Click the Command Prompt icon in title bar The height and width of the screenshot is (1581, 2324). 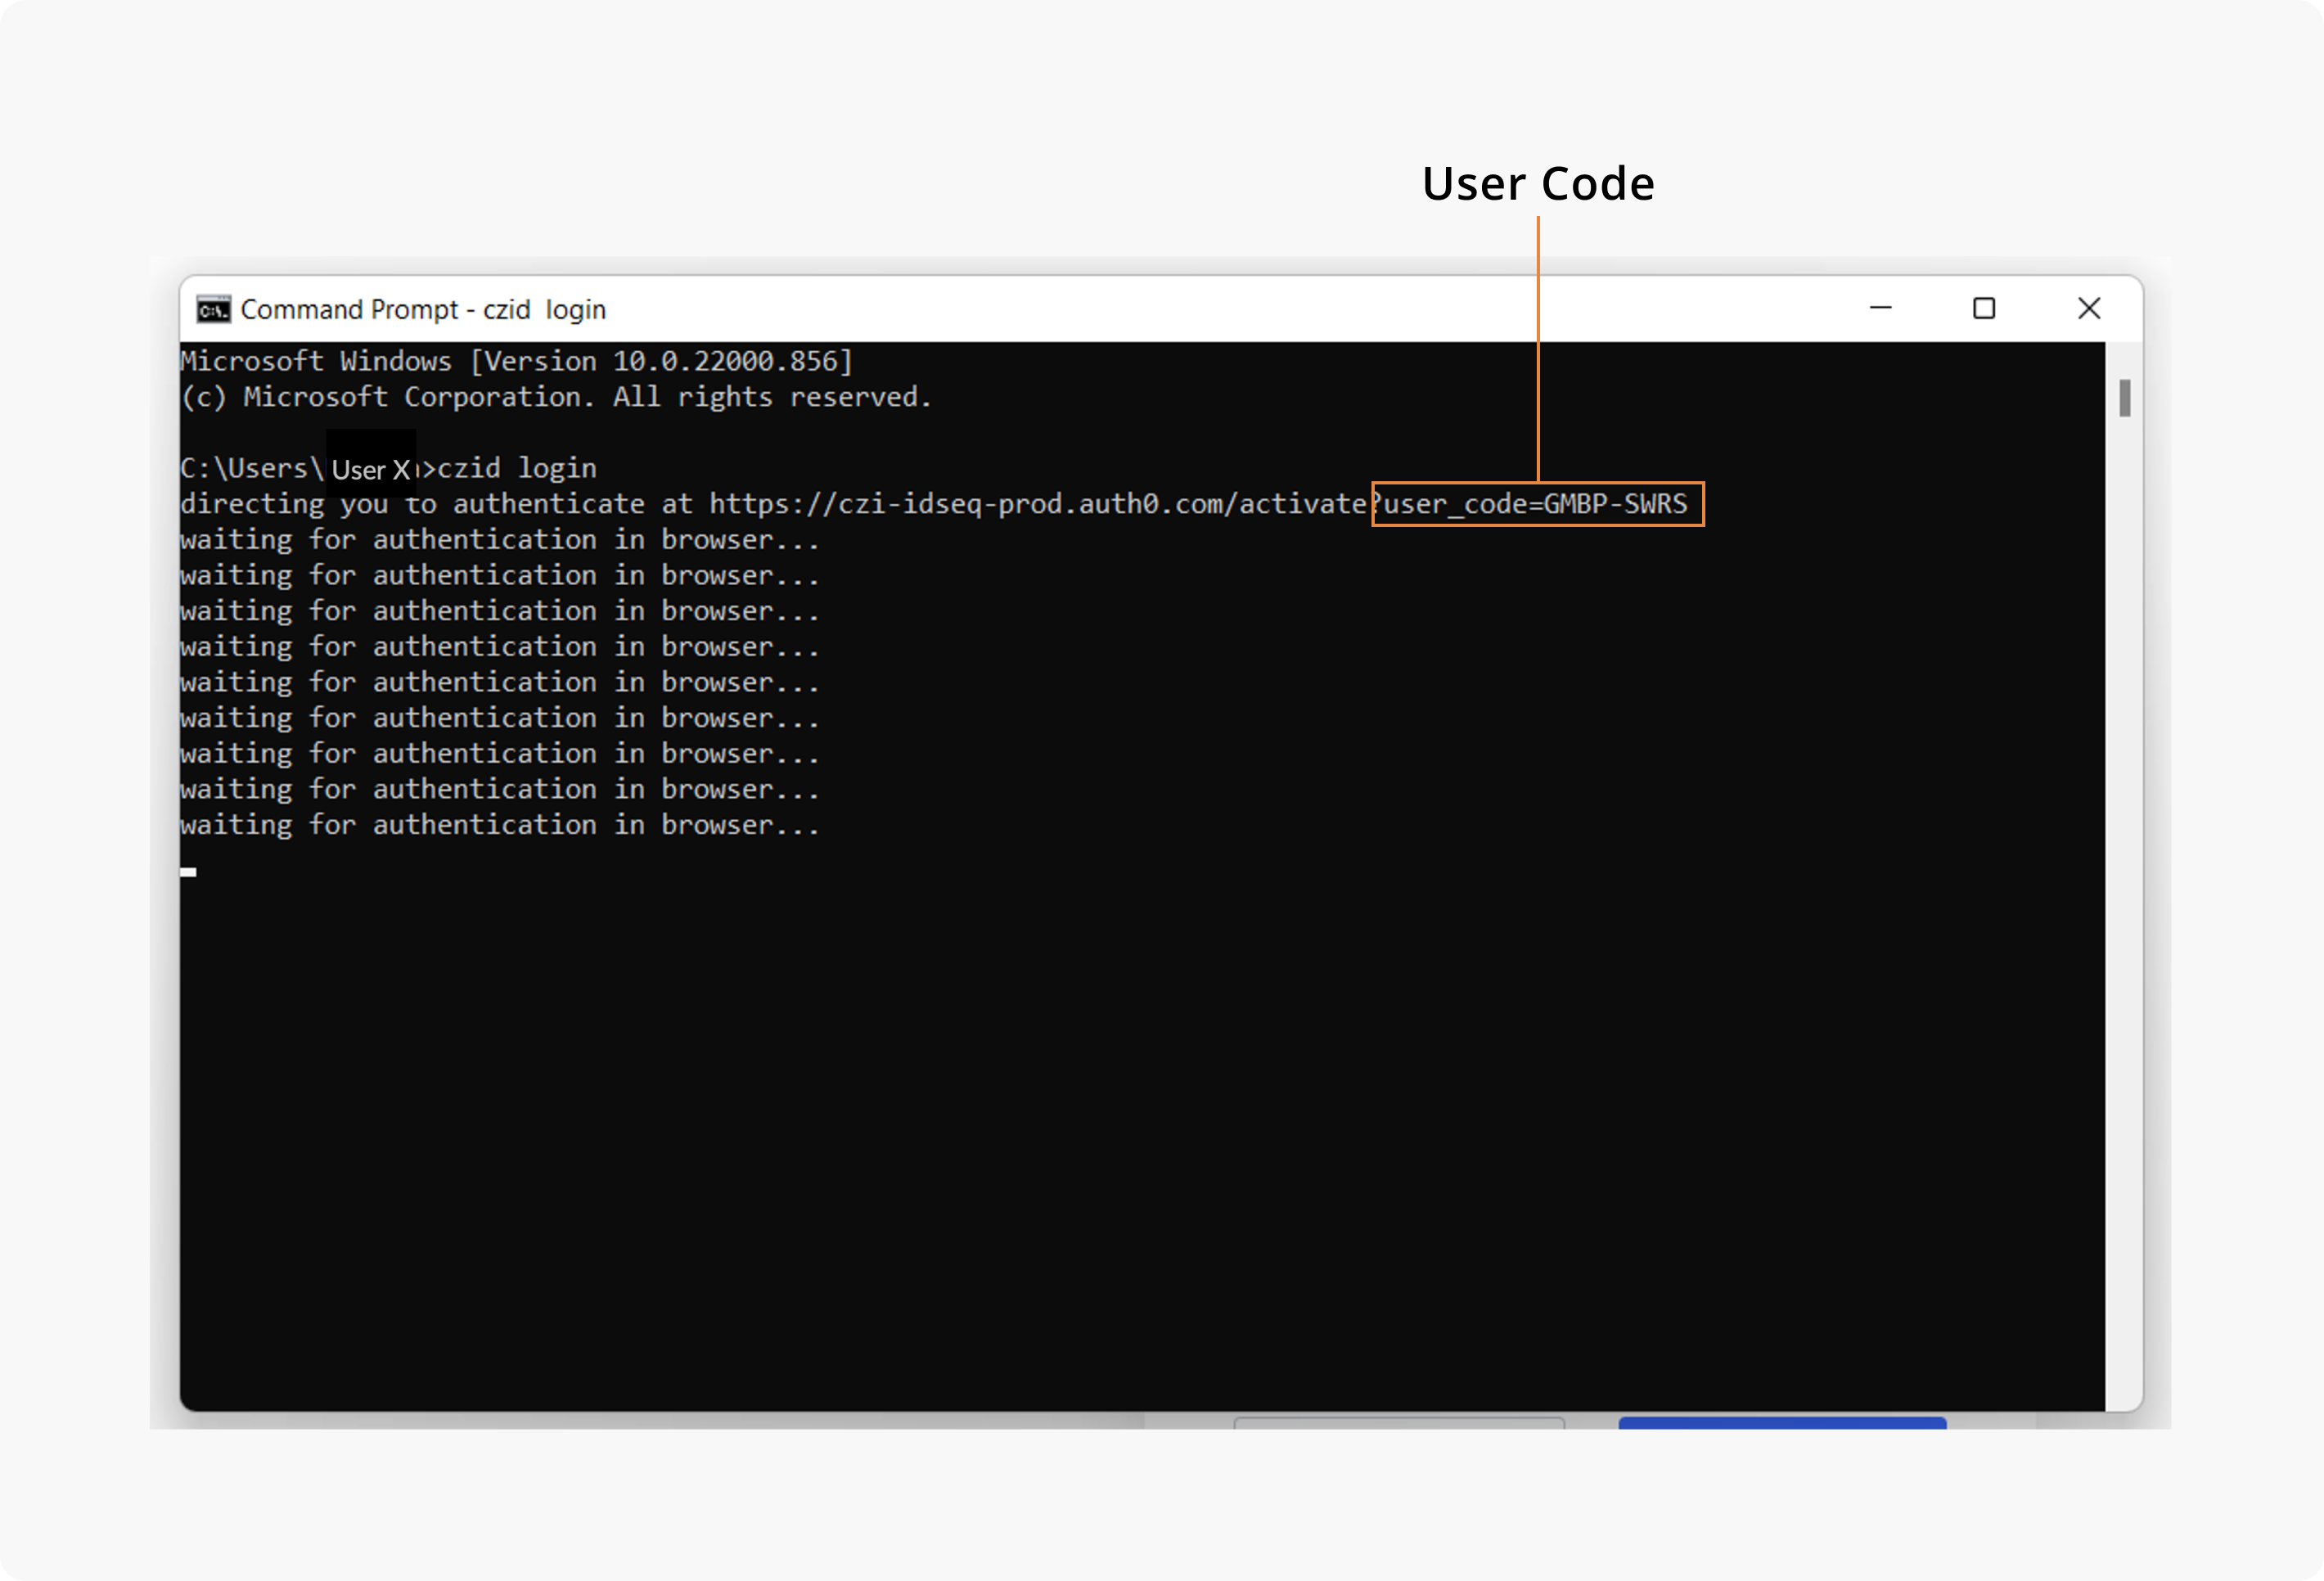click(213, 310)
